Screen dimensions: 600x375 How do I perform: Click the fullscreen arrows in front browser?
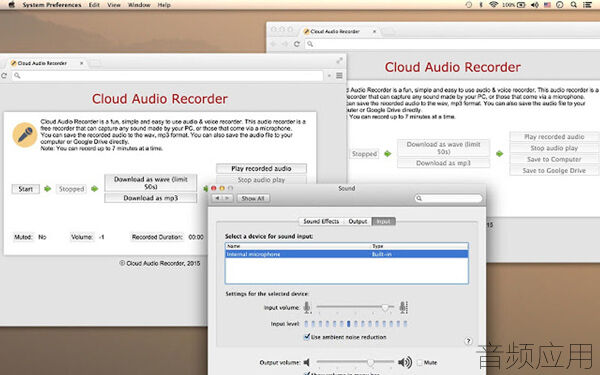point(339,61)
